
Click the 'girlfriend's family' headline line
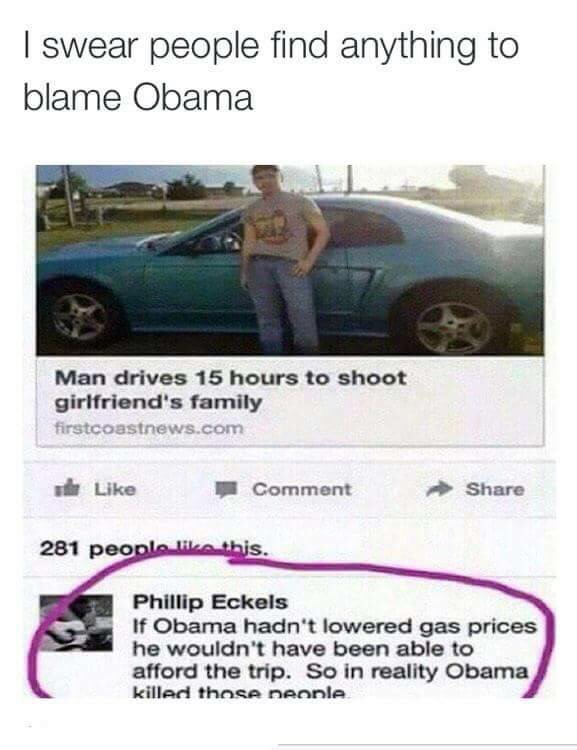159,403
